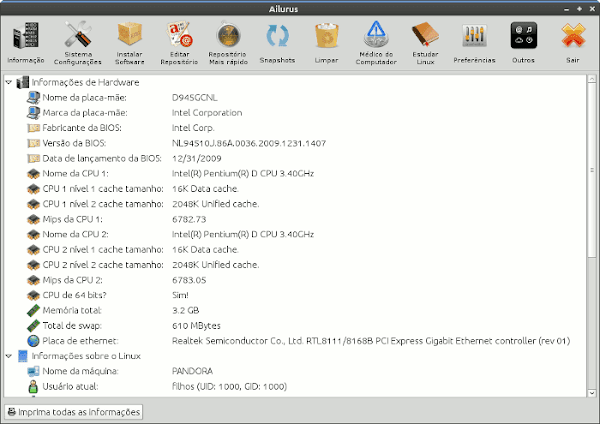Select Repositório Mais rápido icon
This screenshot has height=424, width=600.
coord(228,38)
